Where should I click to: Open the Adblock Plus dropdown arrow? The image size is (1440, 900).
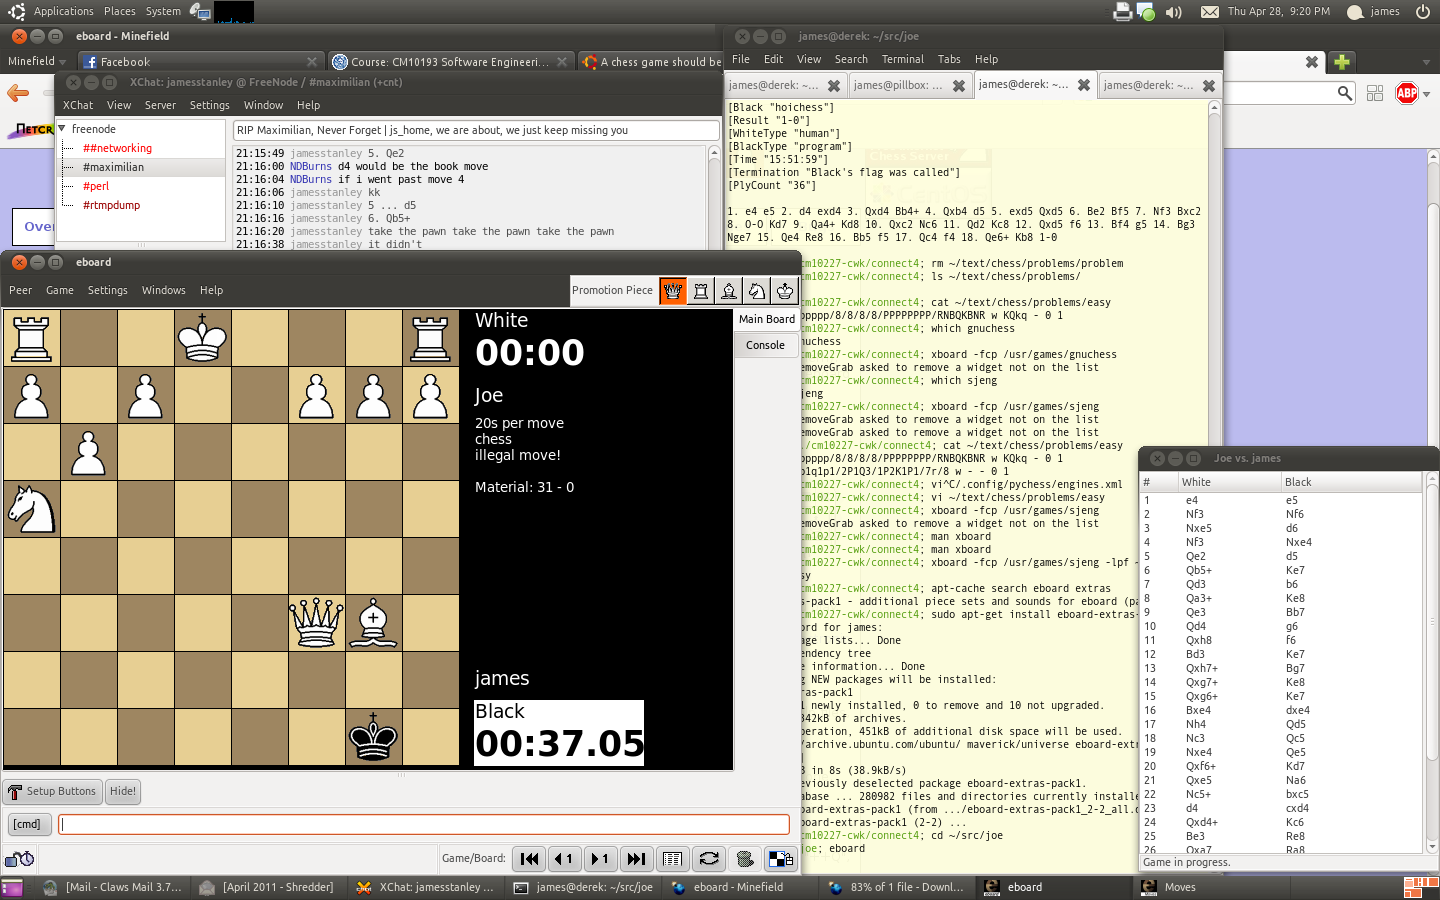click(1427, 94)
